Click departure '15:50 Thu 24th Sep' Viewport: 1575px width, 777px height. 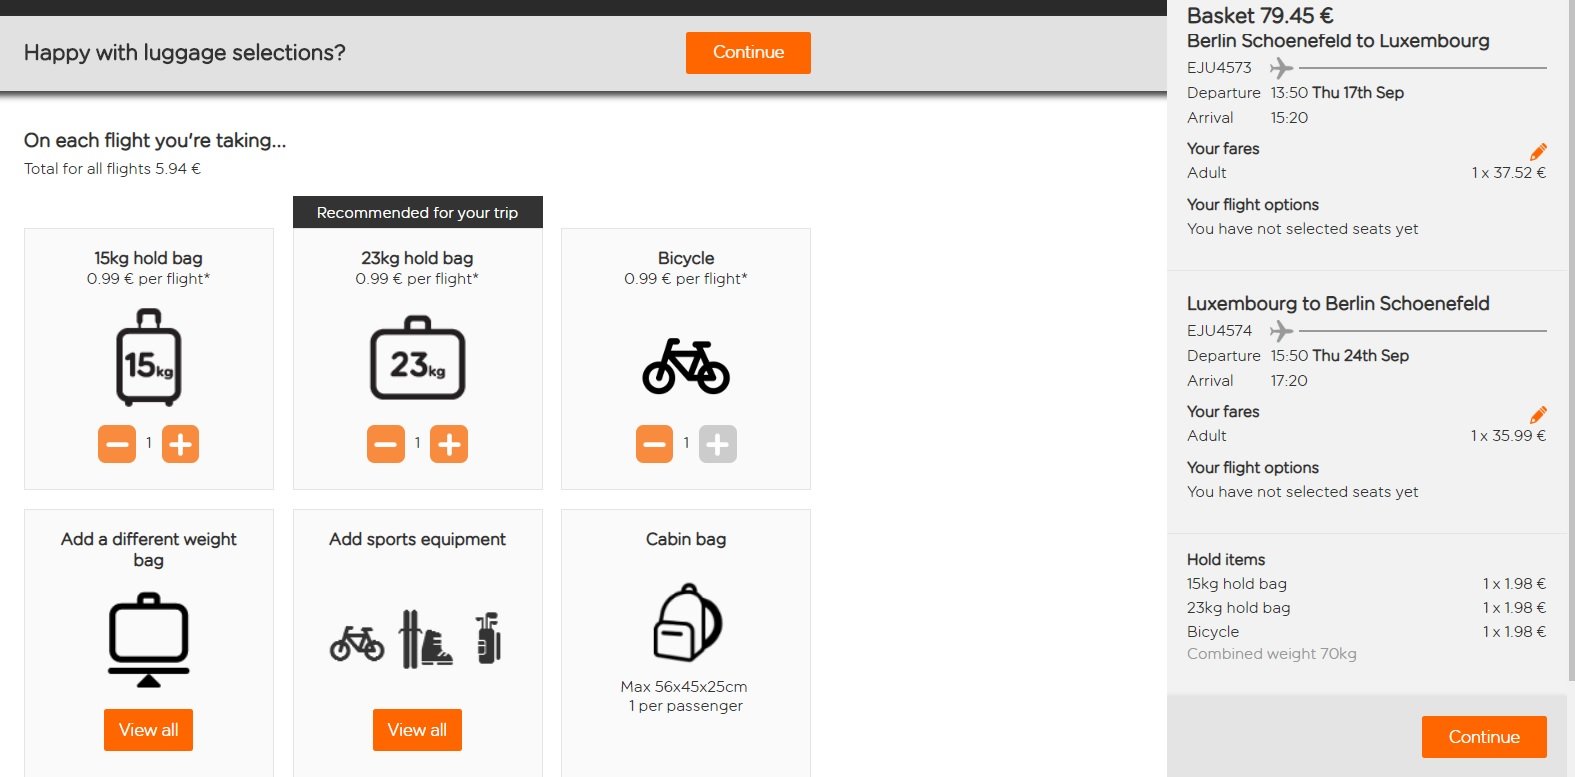(x=1339, y=356)
